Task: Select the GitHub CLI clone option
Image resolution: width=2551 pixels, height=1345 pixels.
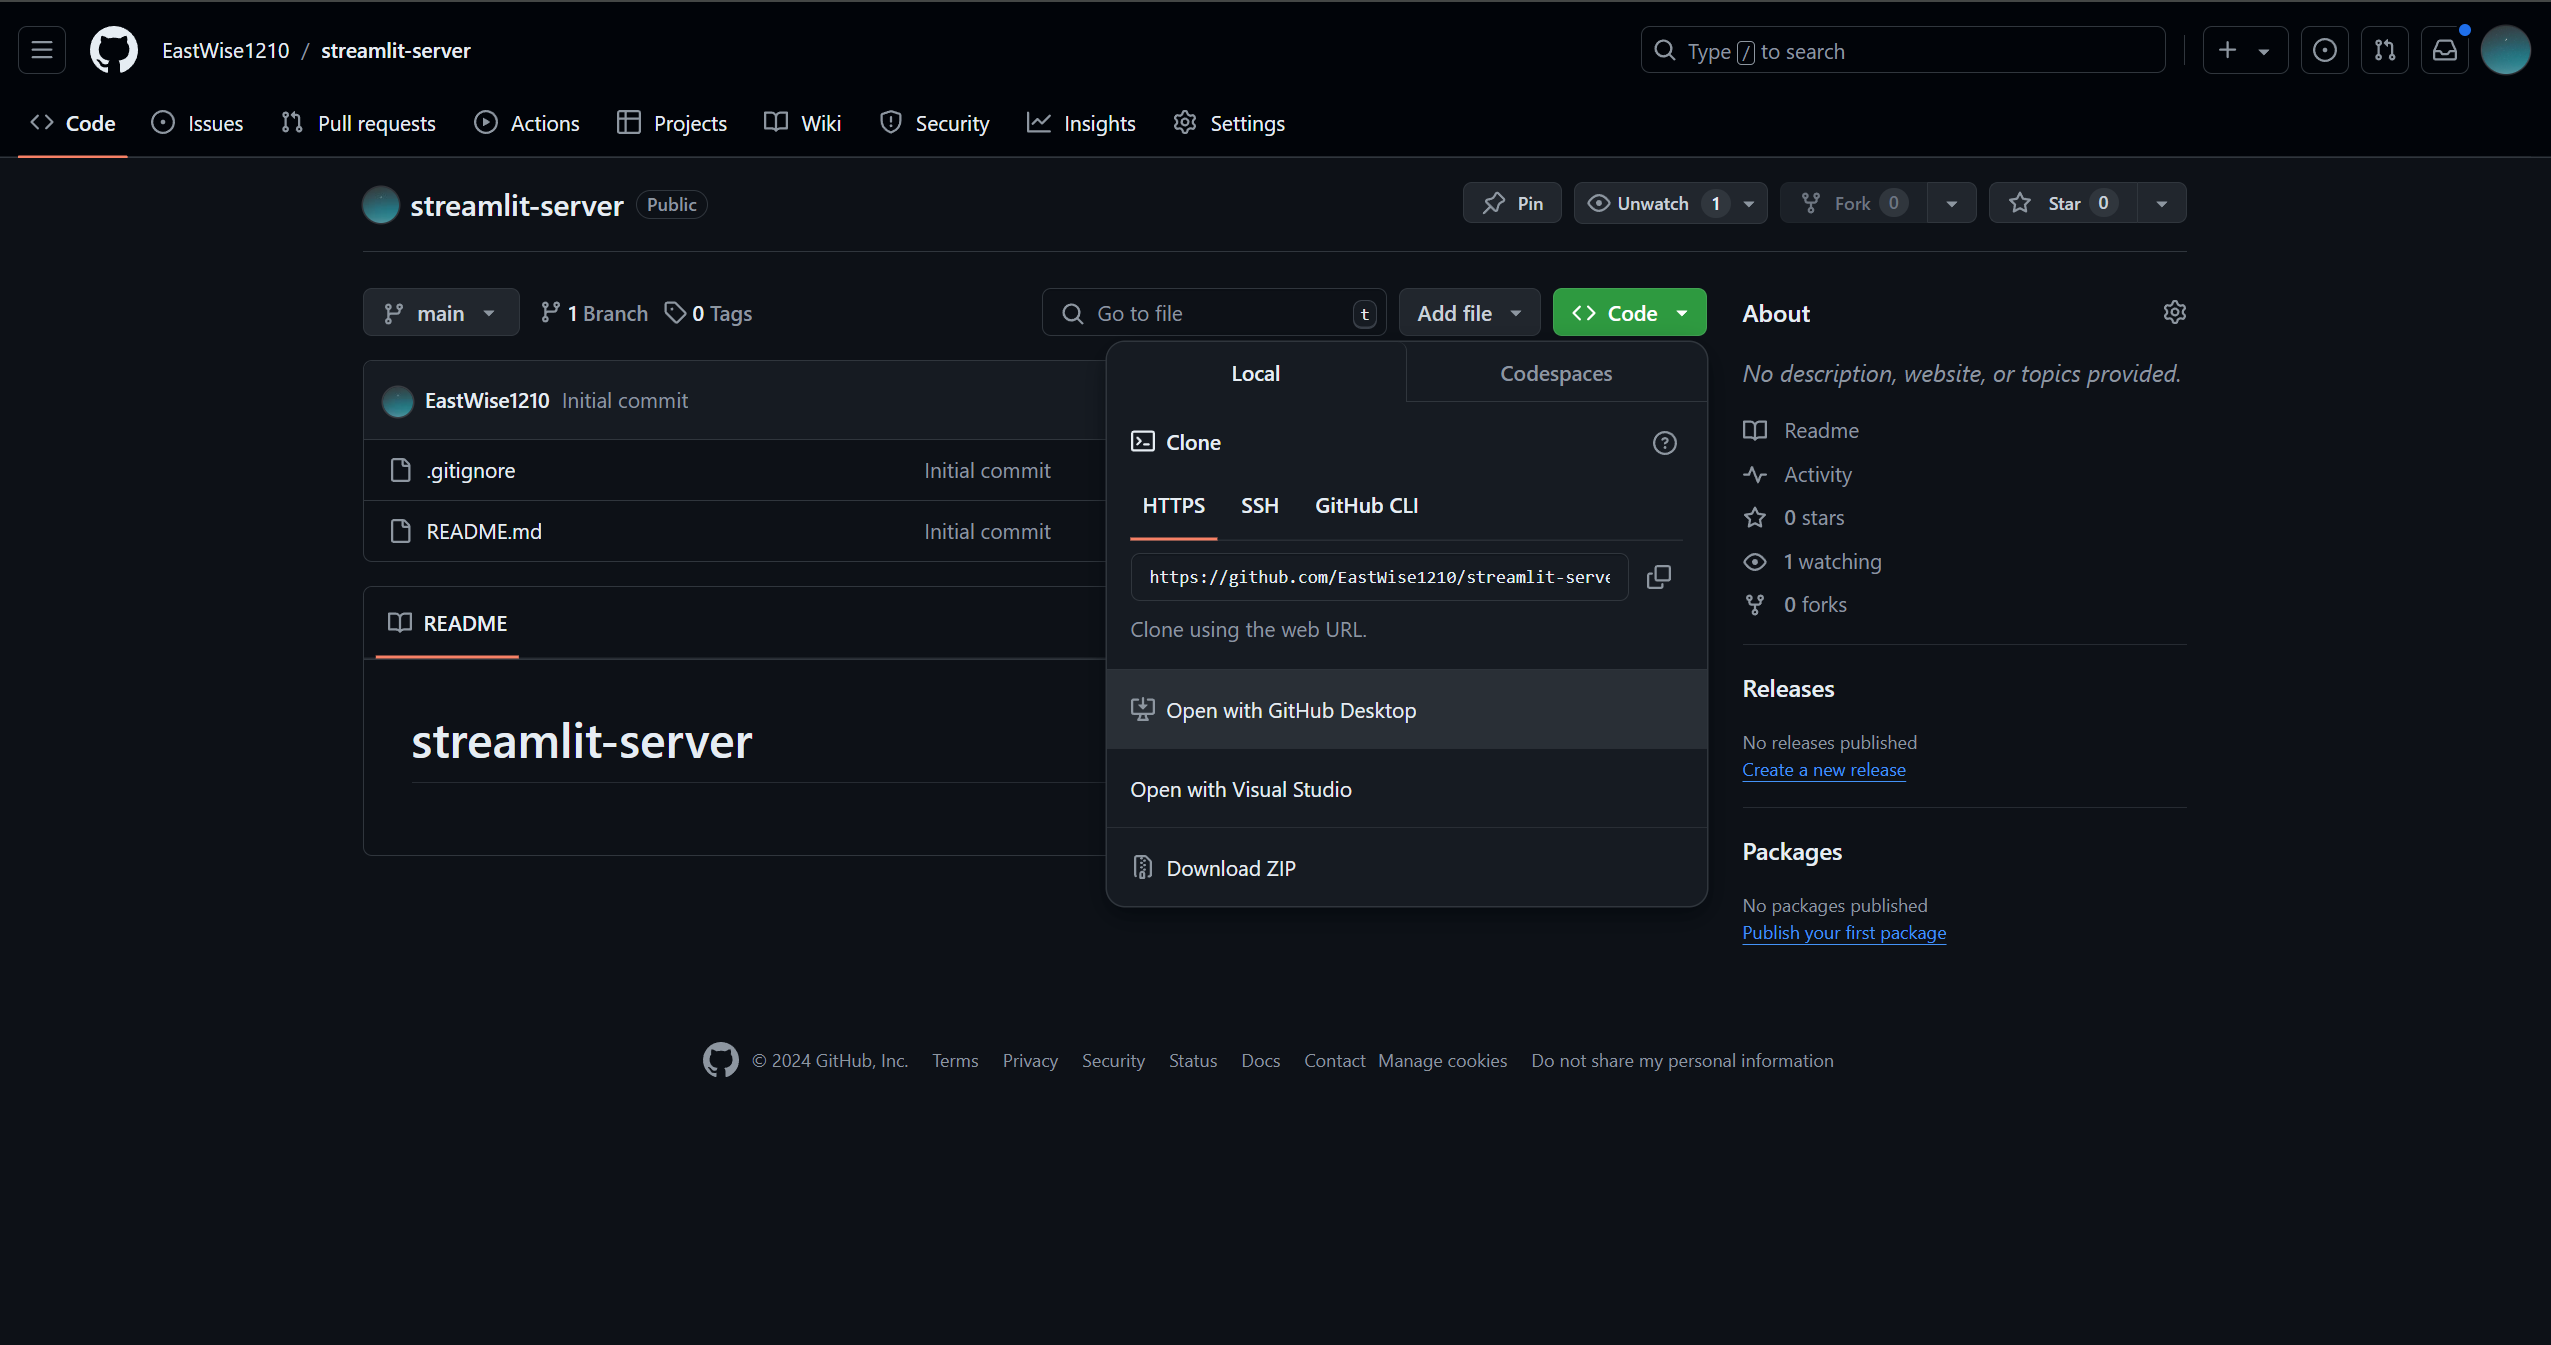Action: pyautogui.click(x=1366, y=505)
